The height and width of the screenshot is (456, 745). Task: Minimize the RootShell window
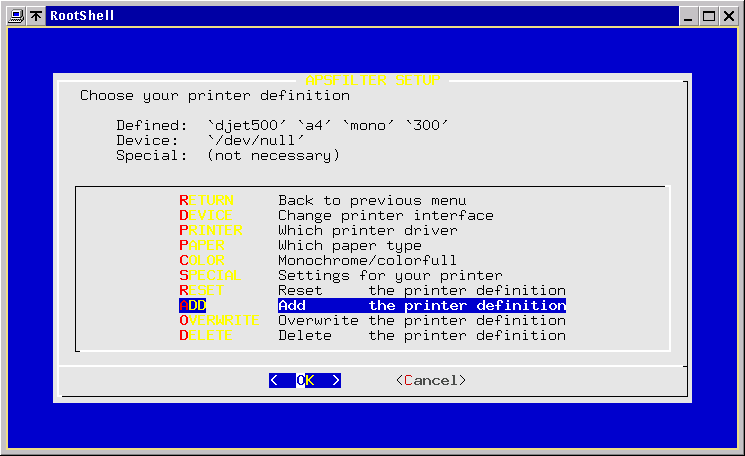pos(689,16)
